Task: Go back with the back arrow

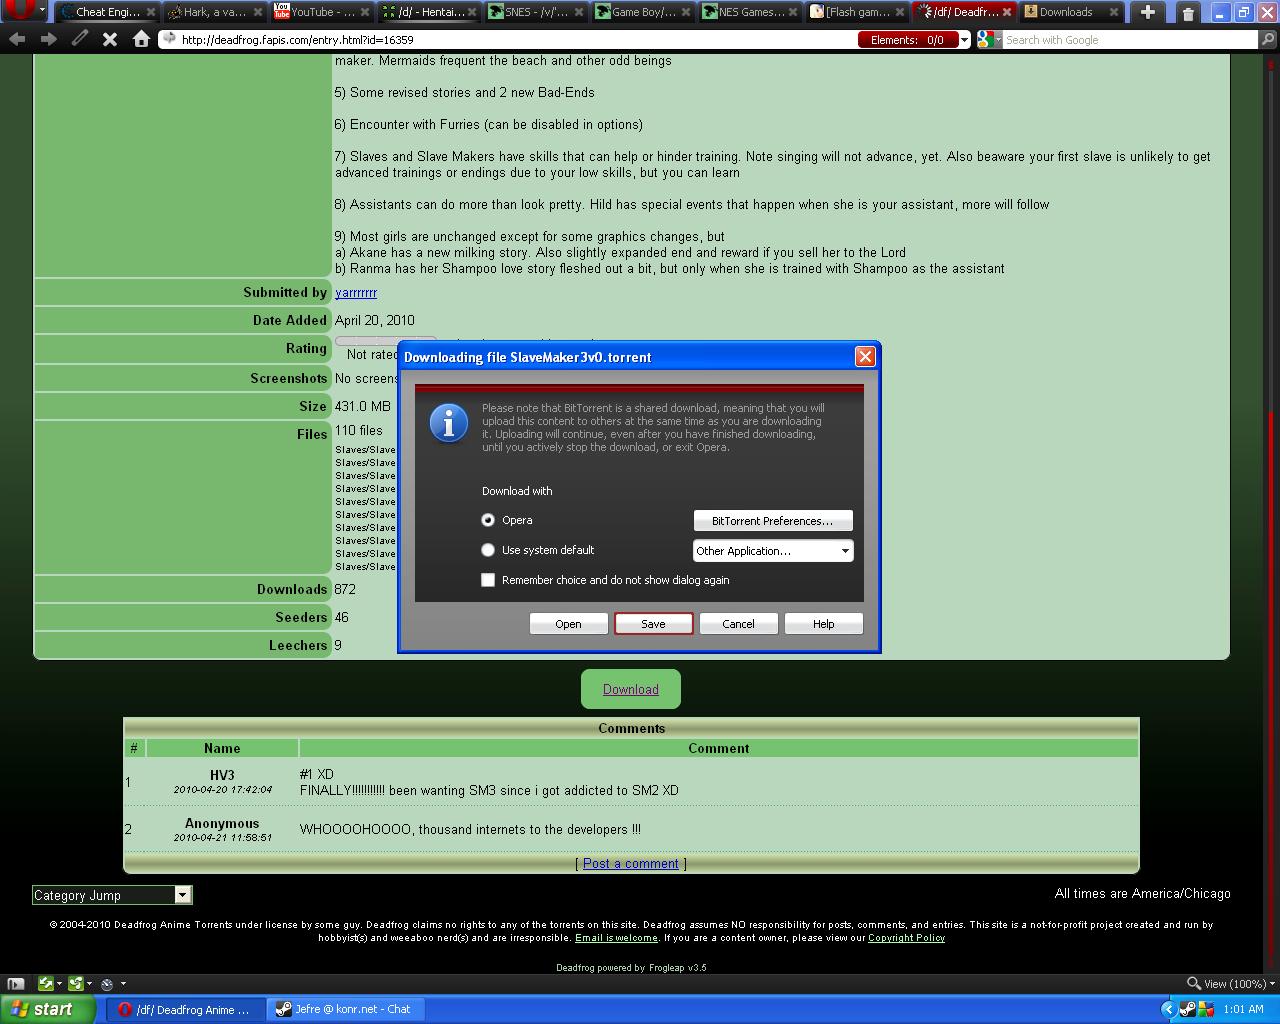Action: [x=17, y=39]
